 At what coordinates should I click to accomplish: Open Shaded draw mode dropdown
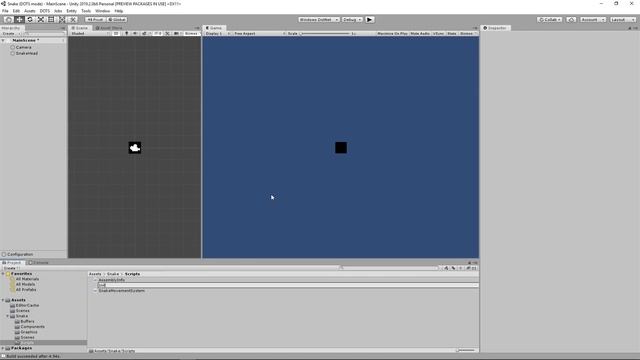click(90, 33)
